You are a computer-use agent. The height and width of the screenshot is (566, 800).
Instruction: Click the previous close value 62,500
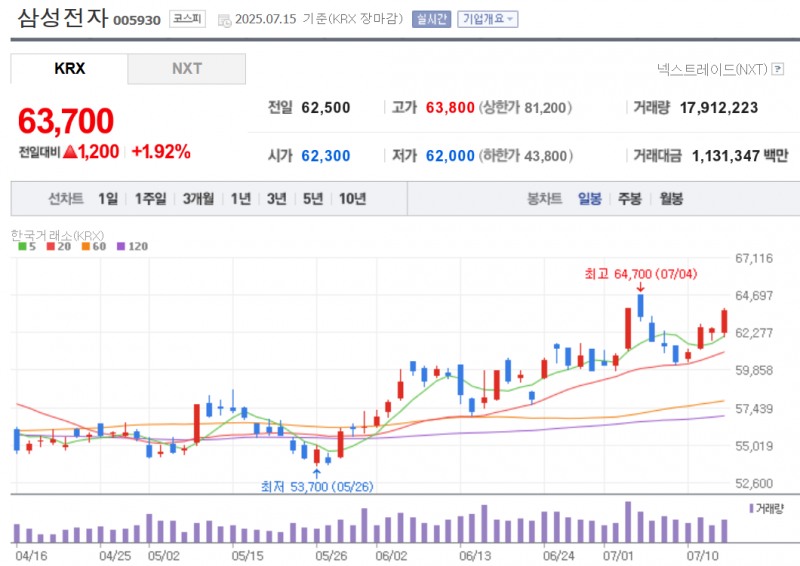[x=326, y=108]
